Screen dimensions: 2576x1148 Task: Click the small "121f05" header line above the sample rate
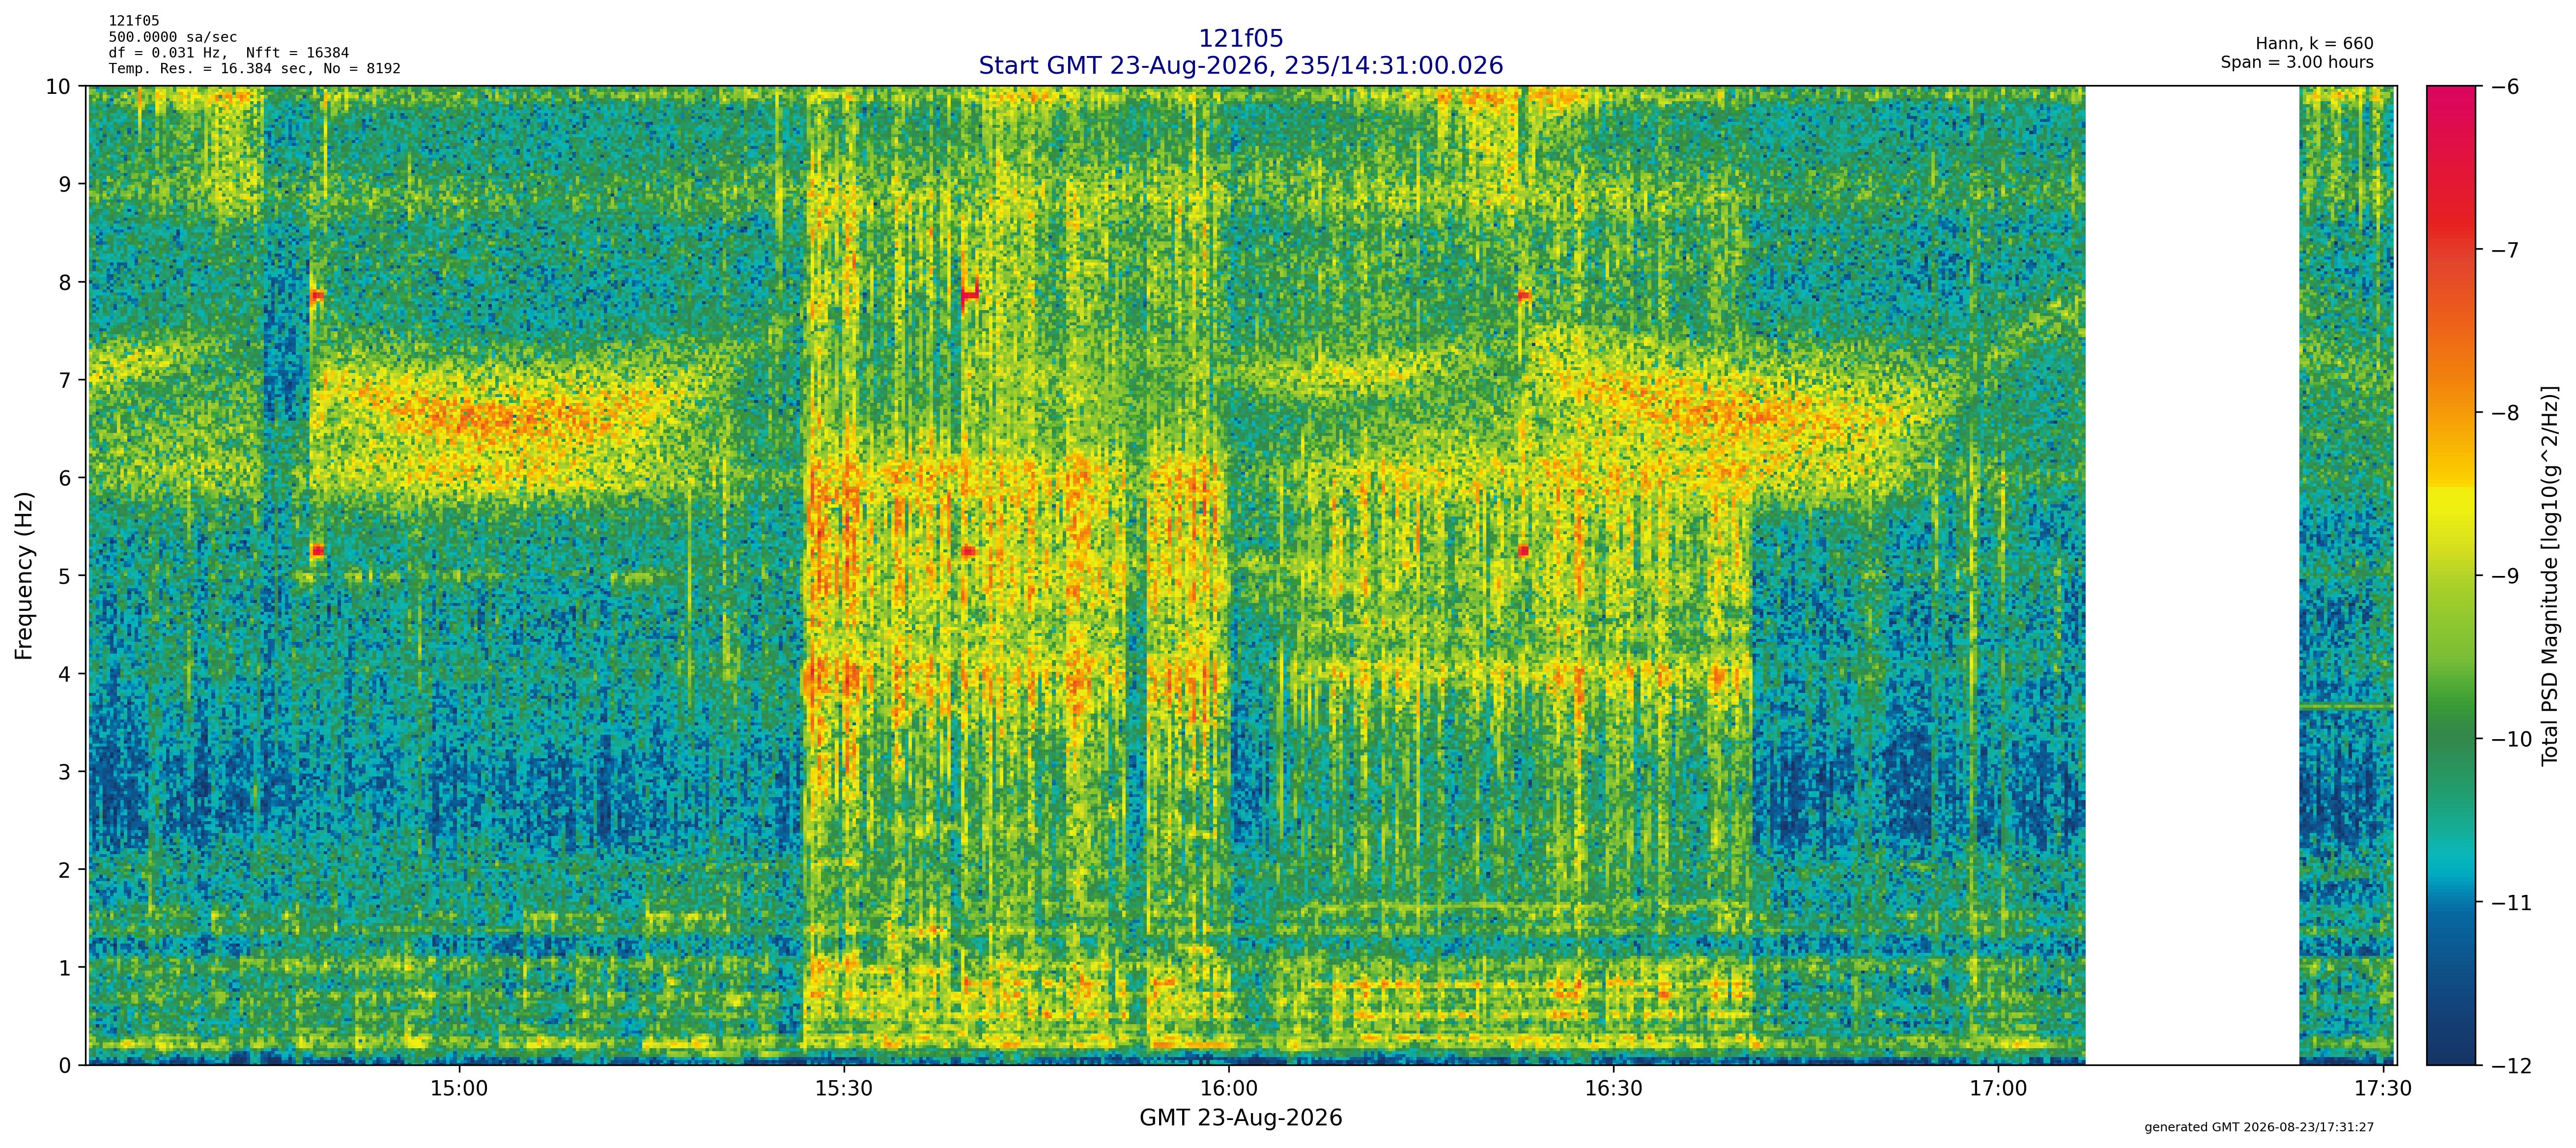click(x=134, y=21)
